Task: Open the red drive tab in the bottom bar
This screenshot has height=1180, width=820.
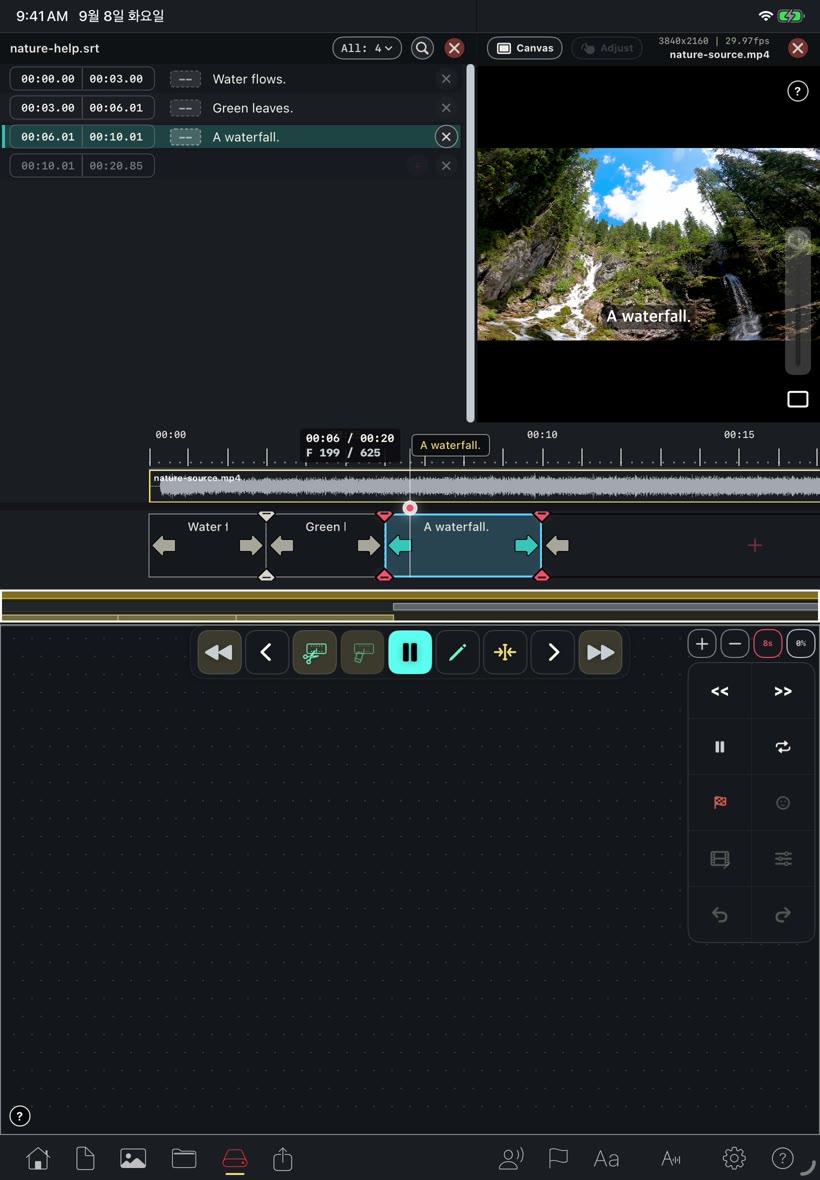Action: 235,1158
